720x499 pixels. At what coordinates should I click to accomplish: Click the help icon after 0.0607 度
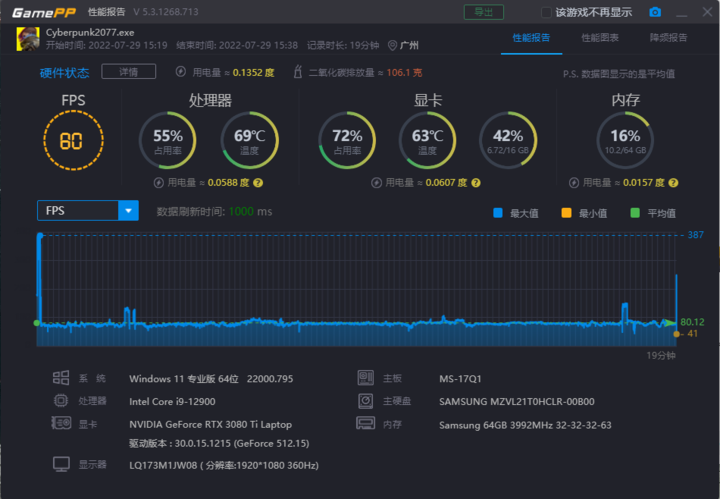476,183
